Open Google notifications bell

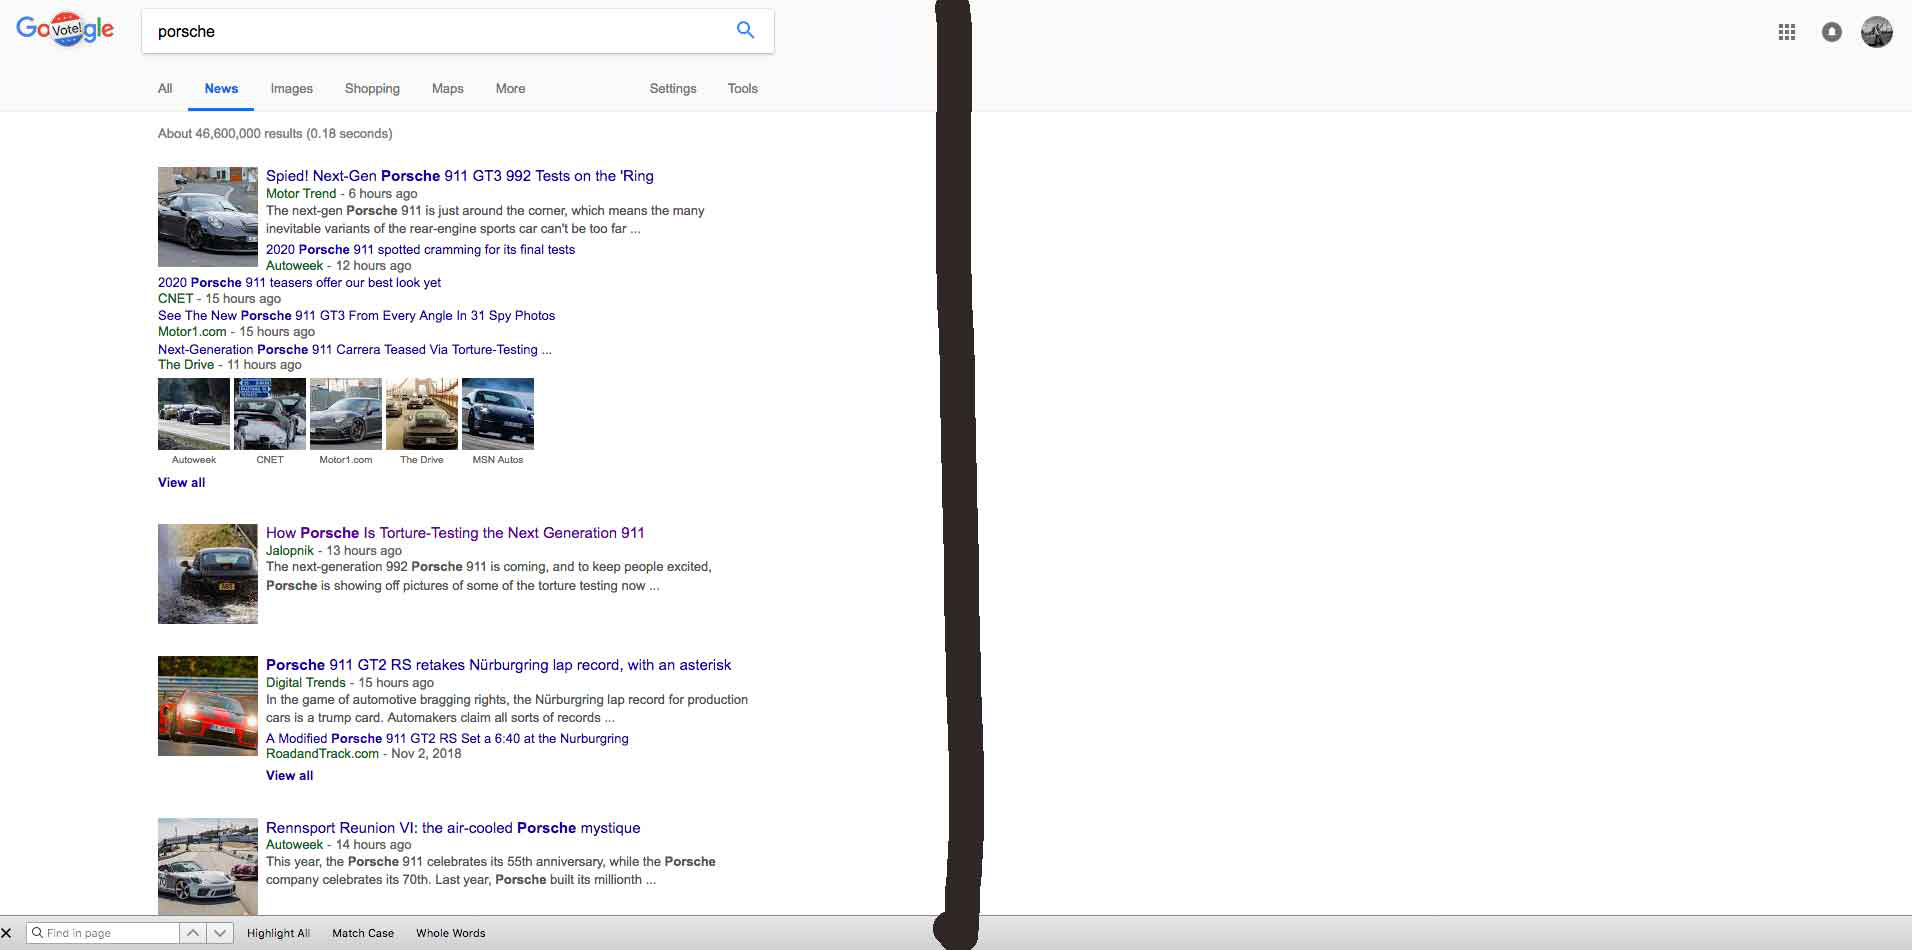pyautogui.click(x=1832, y=32)
